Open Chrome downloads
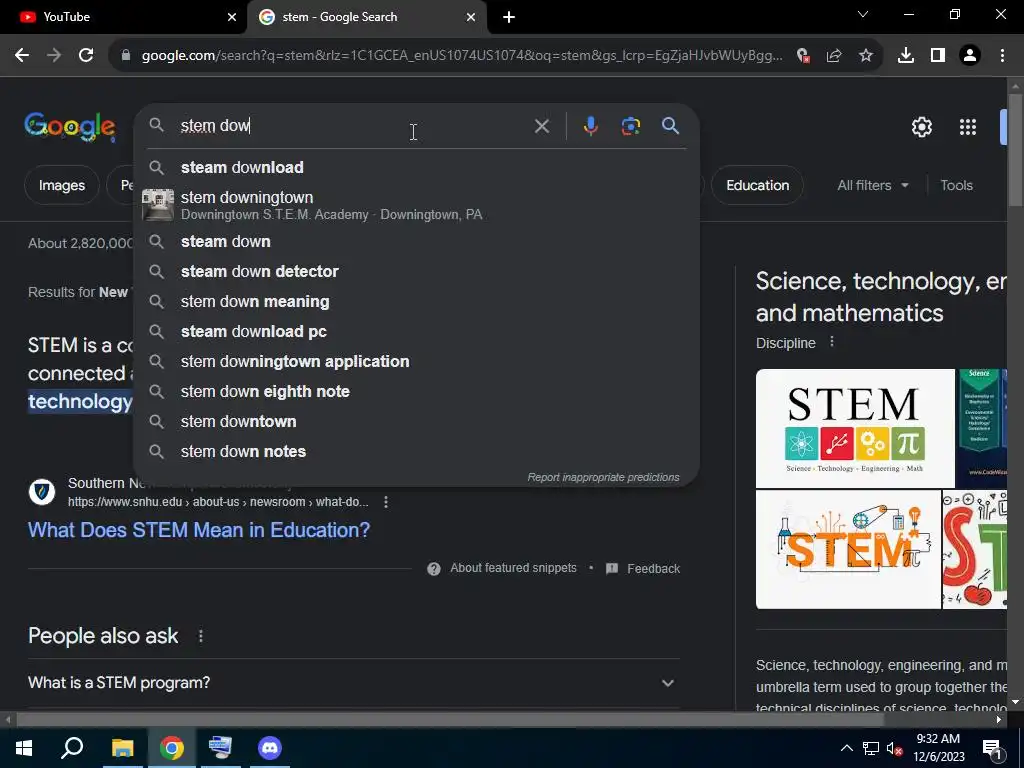 pyautogui.click(x=906, y=56)
